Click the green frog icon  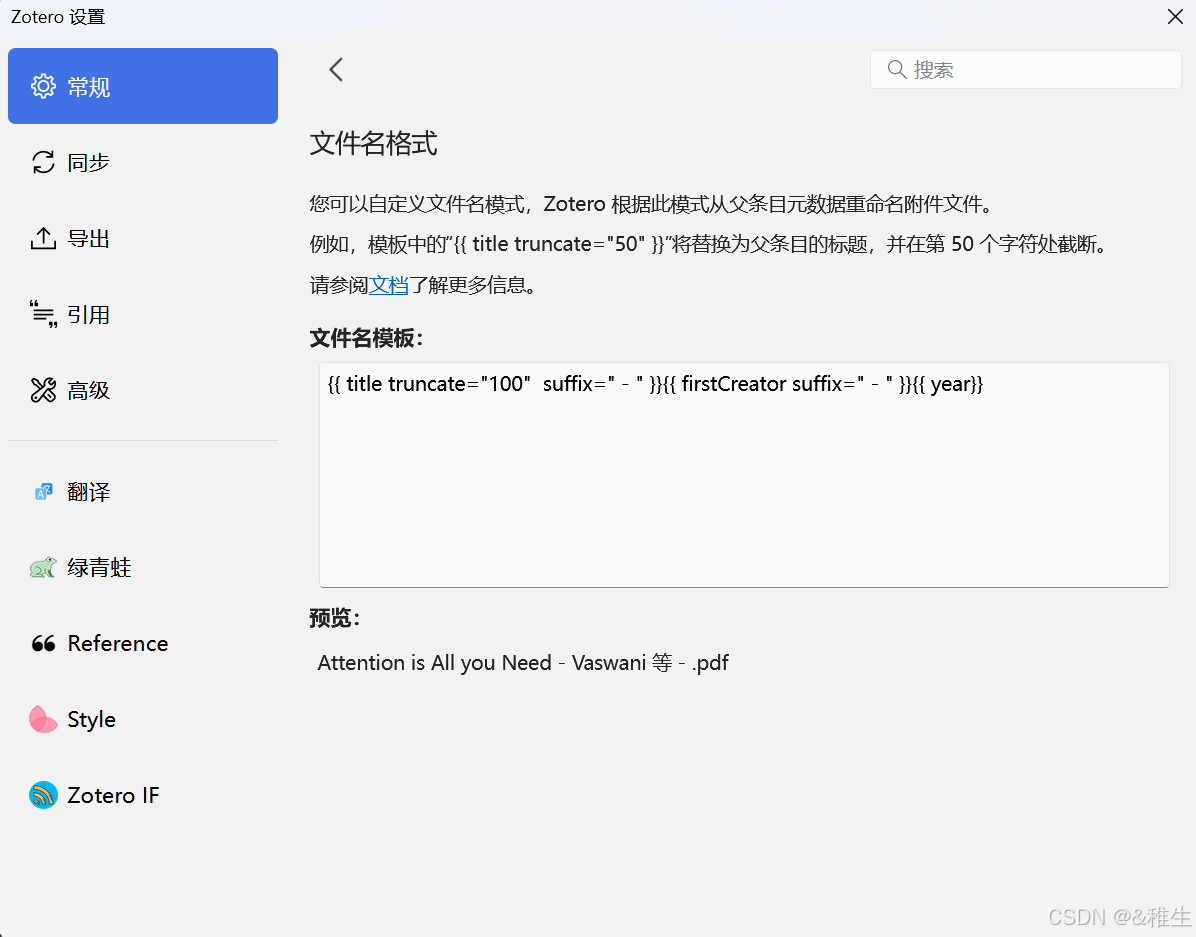coord(43,567)
